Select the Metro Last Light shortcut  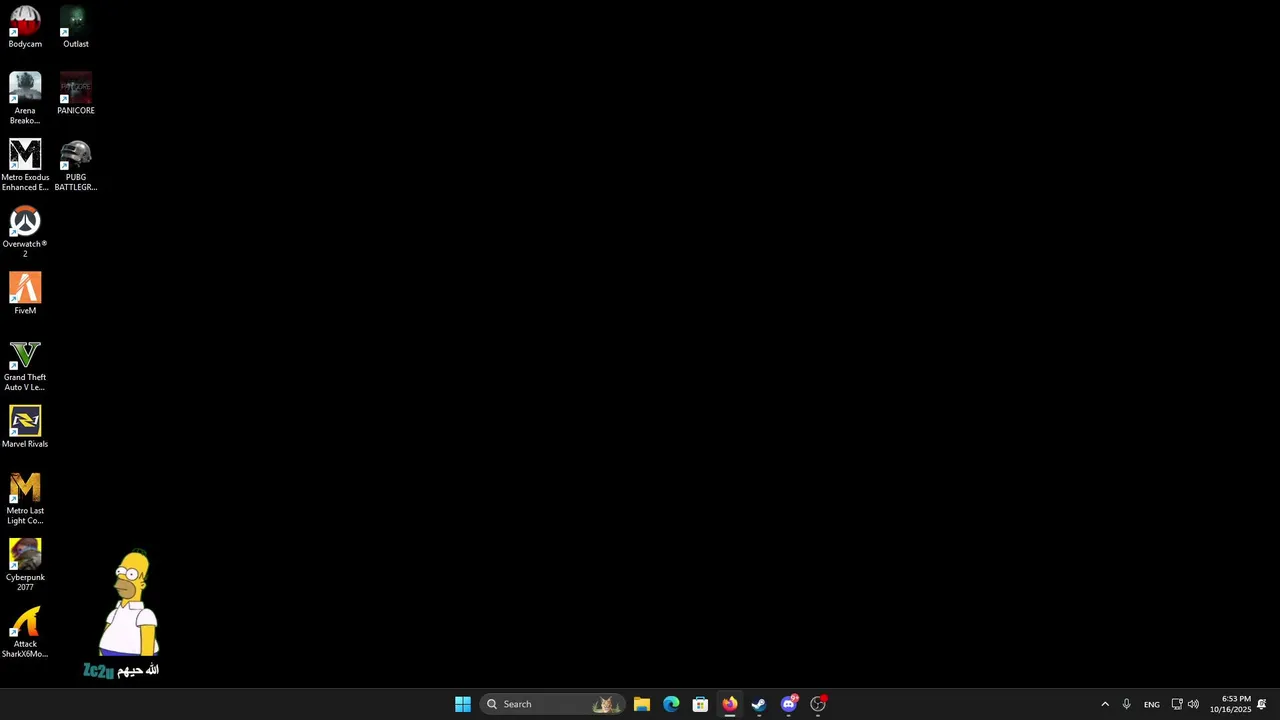click(25, 498)
